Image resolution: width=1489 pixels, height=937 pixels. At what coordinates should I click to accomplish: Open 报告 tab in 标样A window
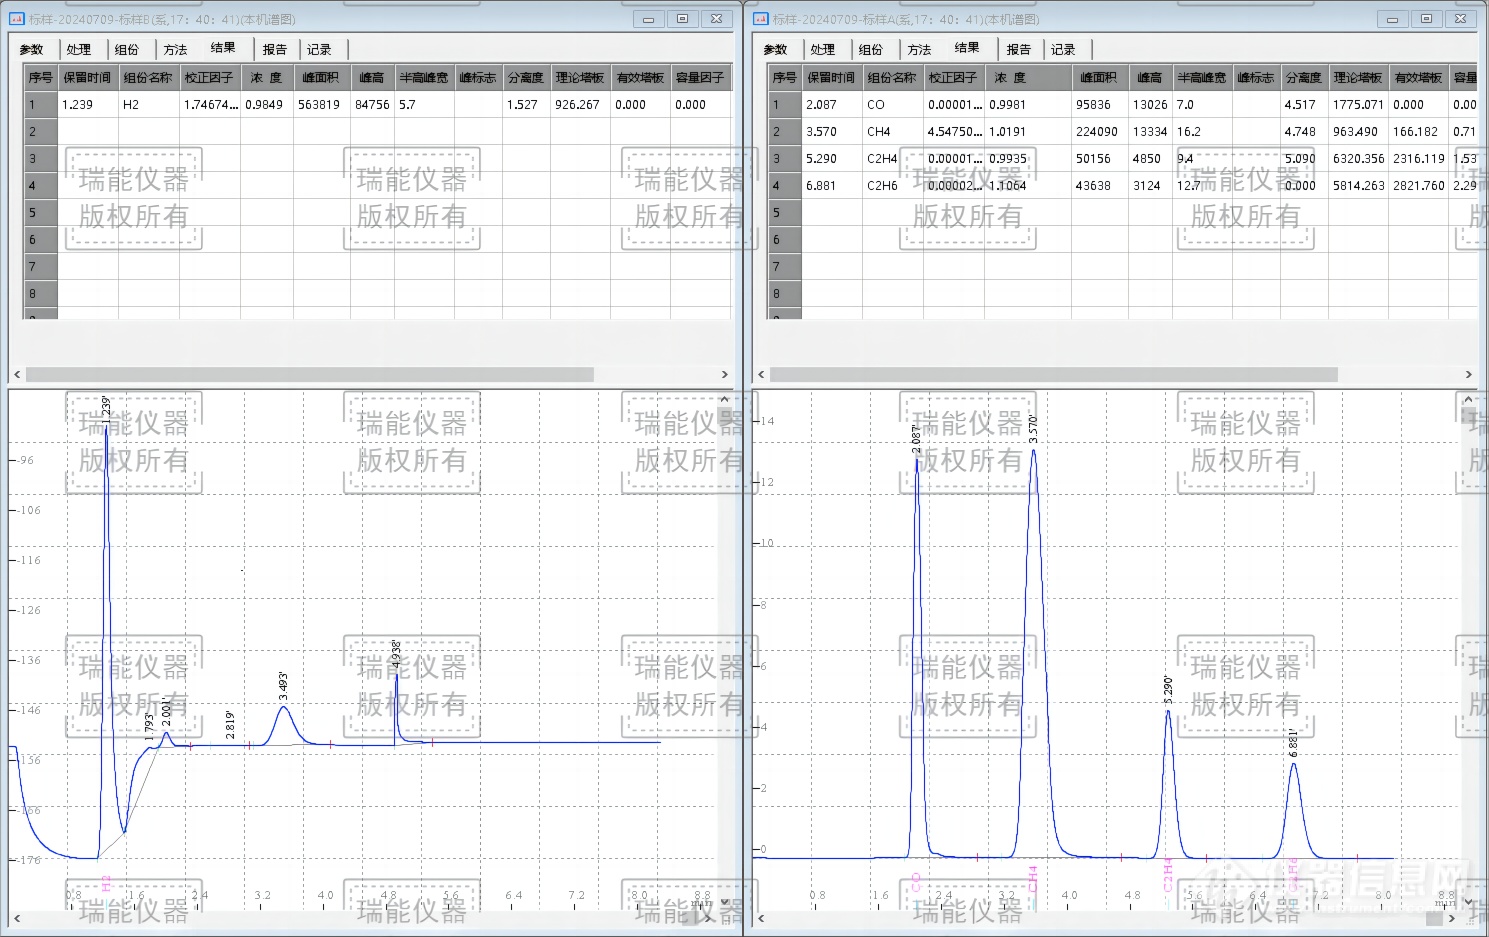click(1019, 49)
